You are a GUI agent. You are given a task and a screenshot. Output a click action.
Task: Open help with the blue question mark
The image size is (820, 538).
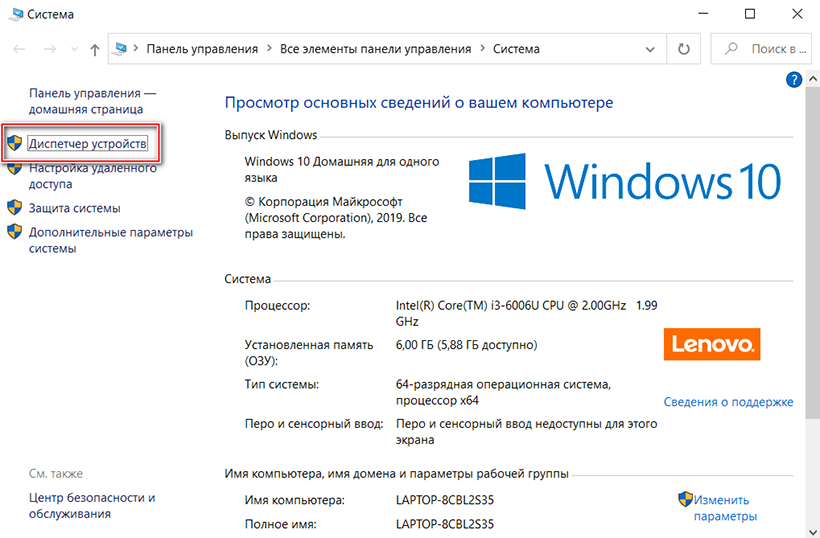coord(795,79)
